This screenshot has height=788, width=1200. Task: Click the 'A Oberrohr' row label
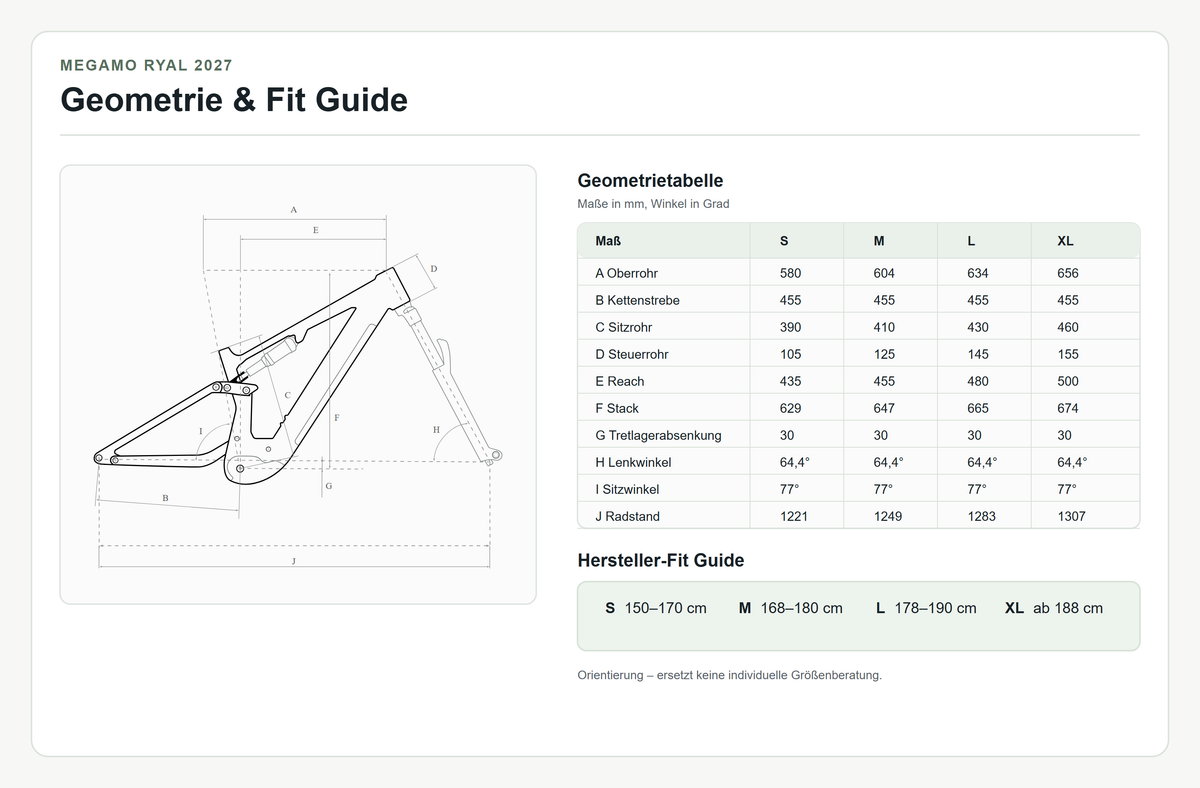[626, 273]
